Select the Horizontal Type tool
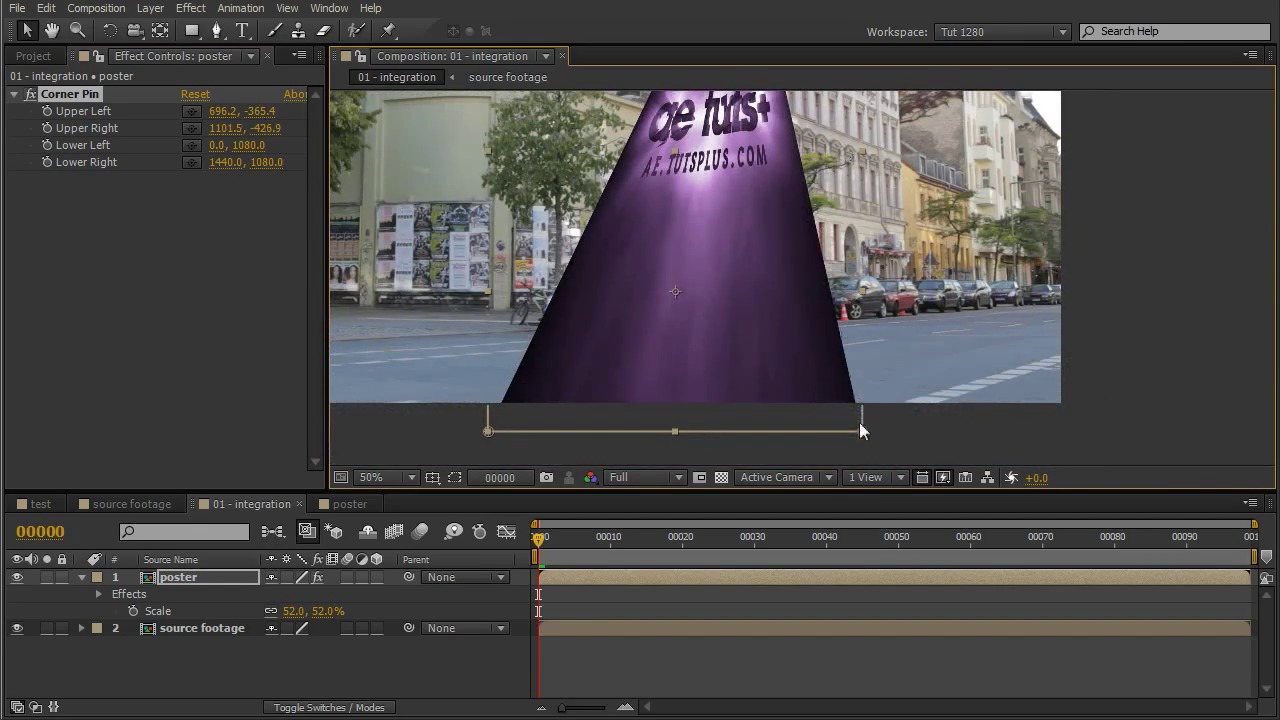 (242, 31)
